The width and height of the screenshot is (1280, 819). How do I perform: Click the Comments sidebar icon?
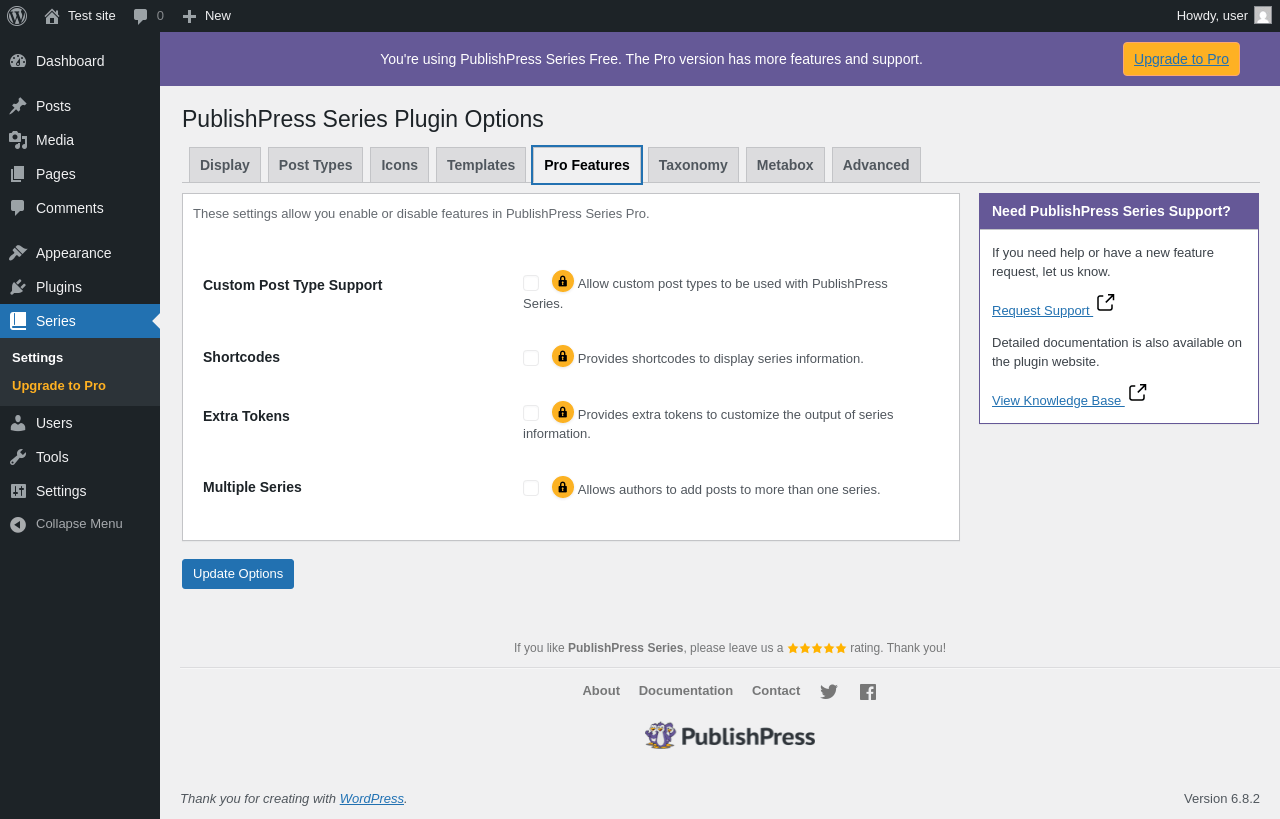18,208
